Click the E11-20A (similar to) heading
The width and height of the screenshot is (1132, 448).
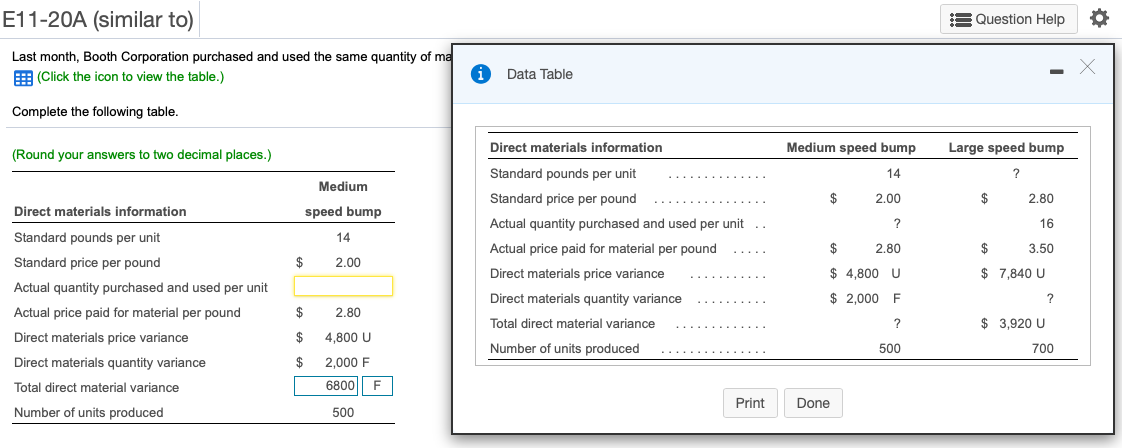pos(98,19)
